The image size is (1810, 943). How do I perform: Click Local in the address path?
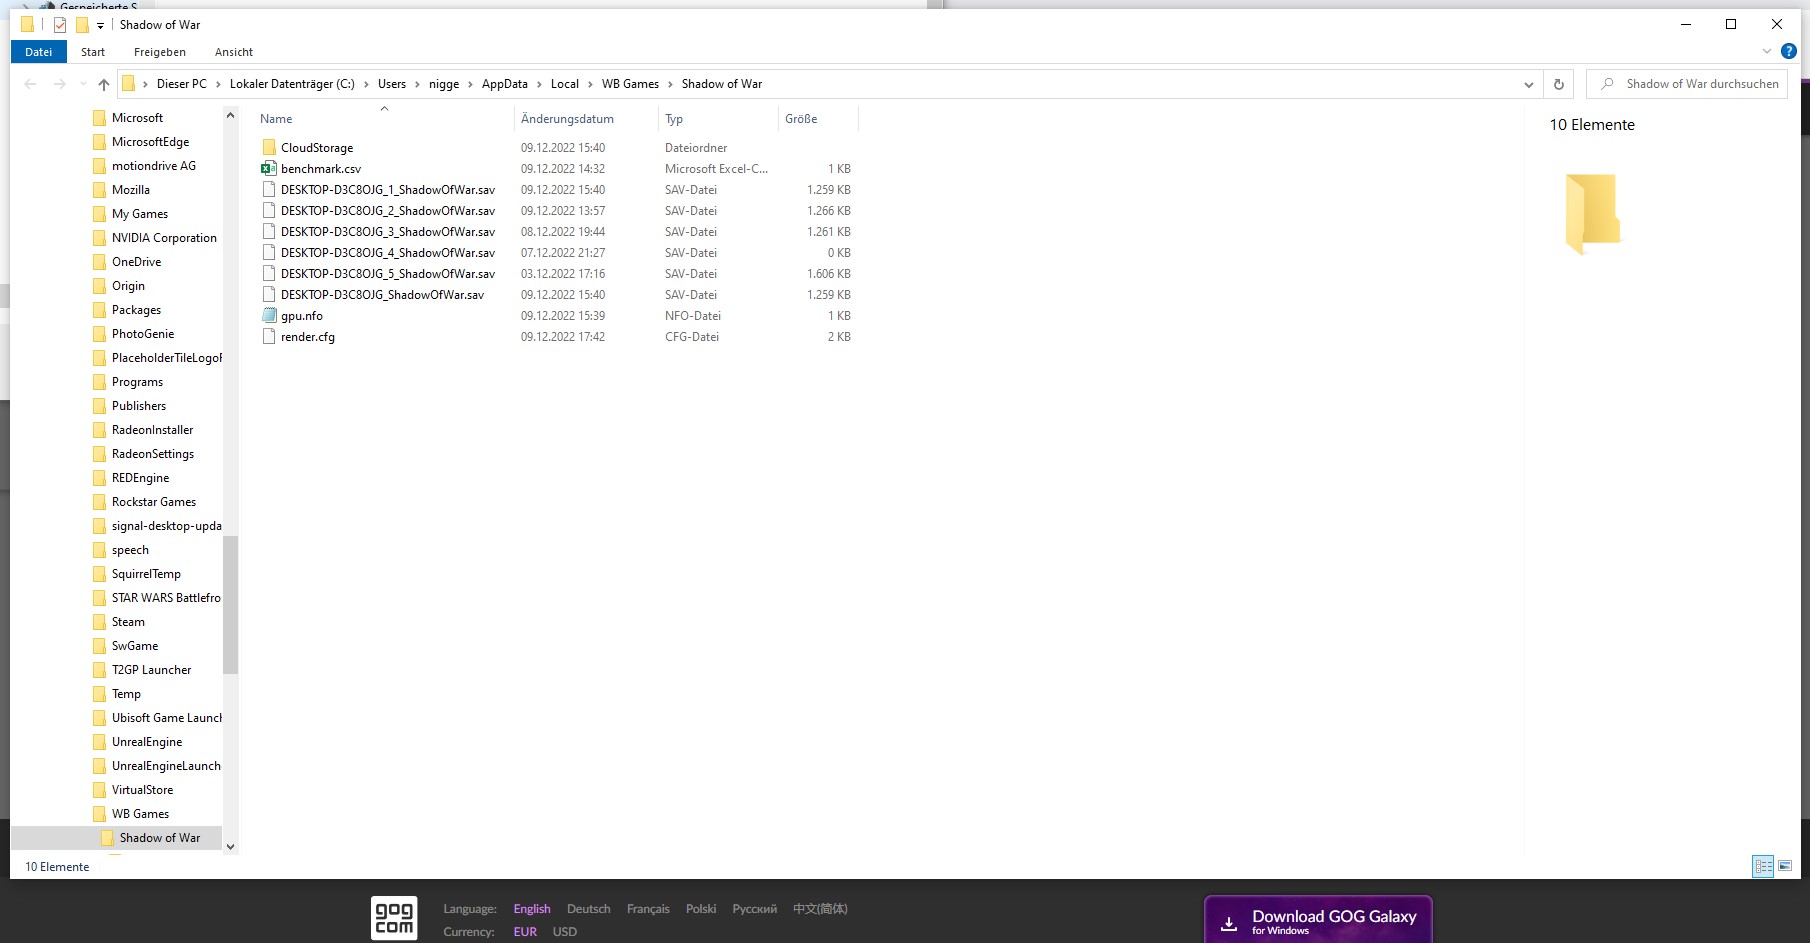point(565,84)
